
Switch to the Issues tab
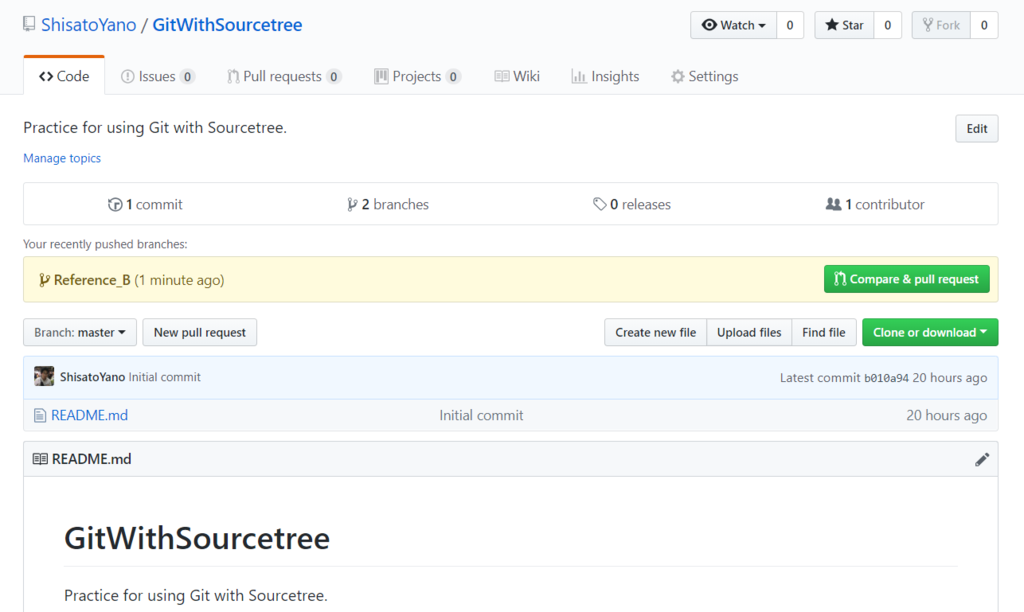pyautogui.click(x=157, y=76)
